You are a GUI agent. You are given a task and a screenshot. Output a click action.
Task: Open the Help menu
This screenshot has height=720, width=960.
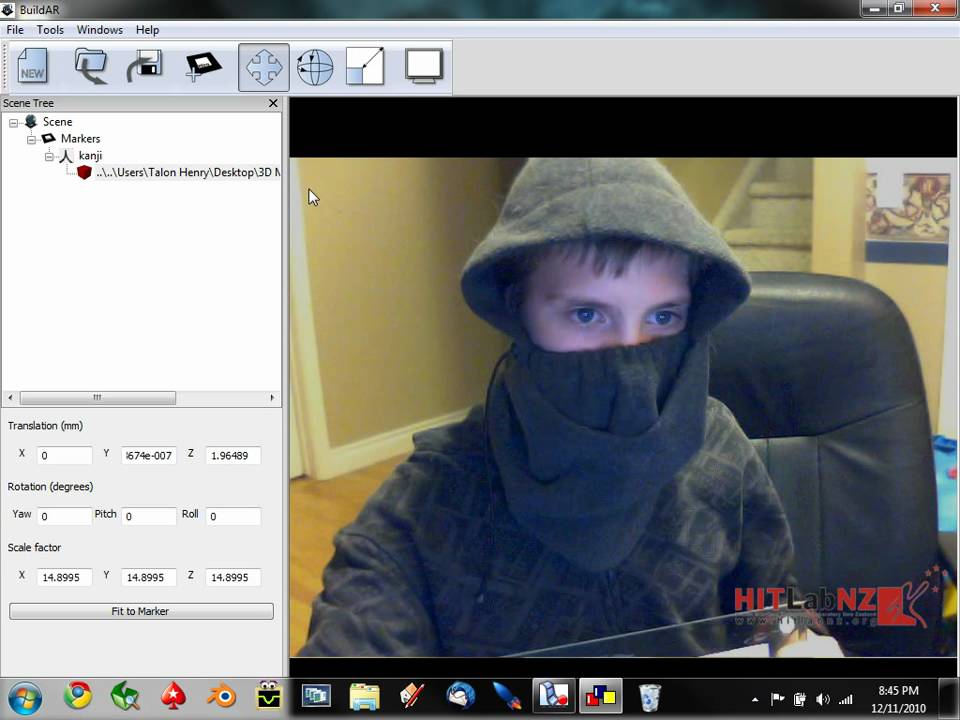148,29
